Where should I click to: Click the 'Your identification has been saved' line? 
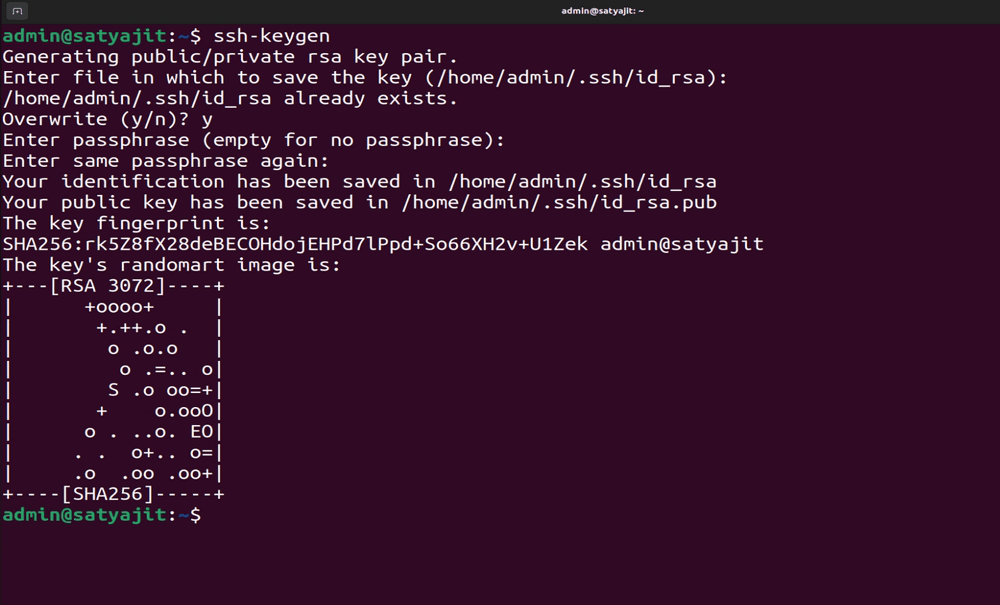coord(360,182)
